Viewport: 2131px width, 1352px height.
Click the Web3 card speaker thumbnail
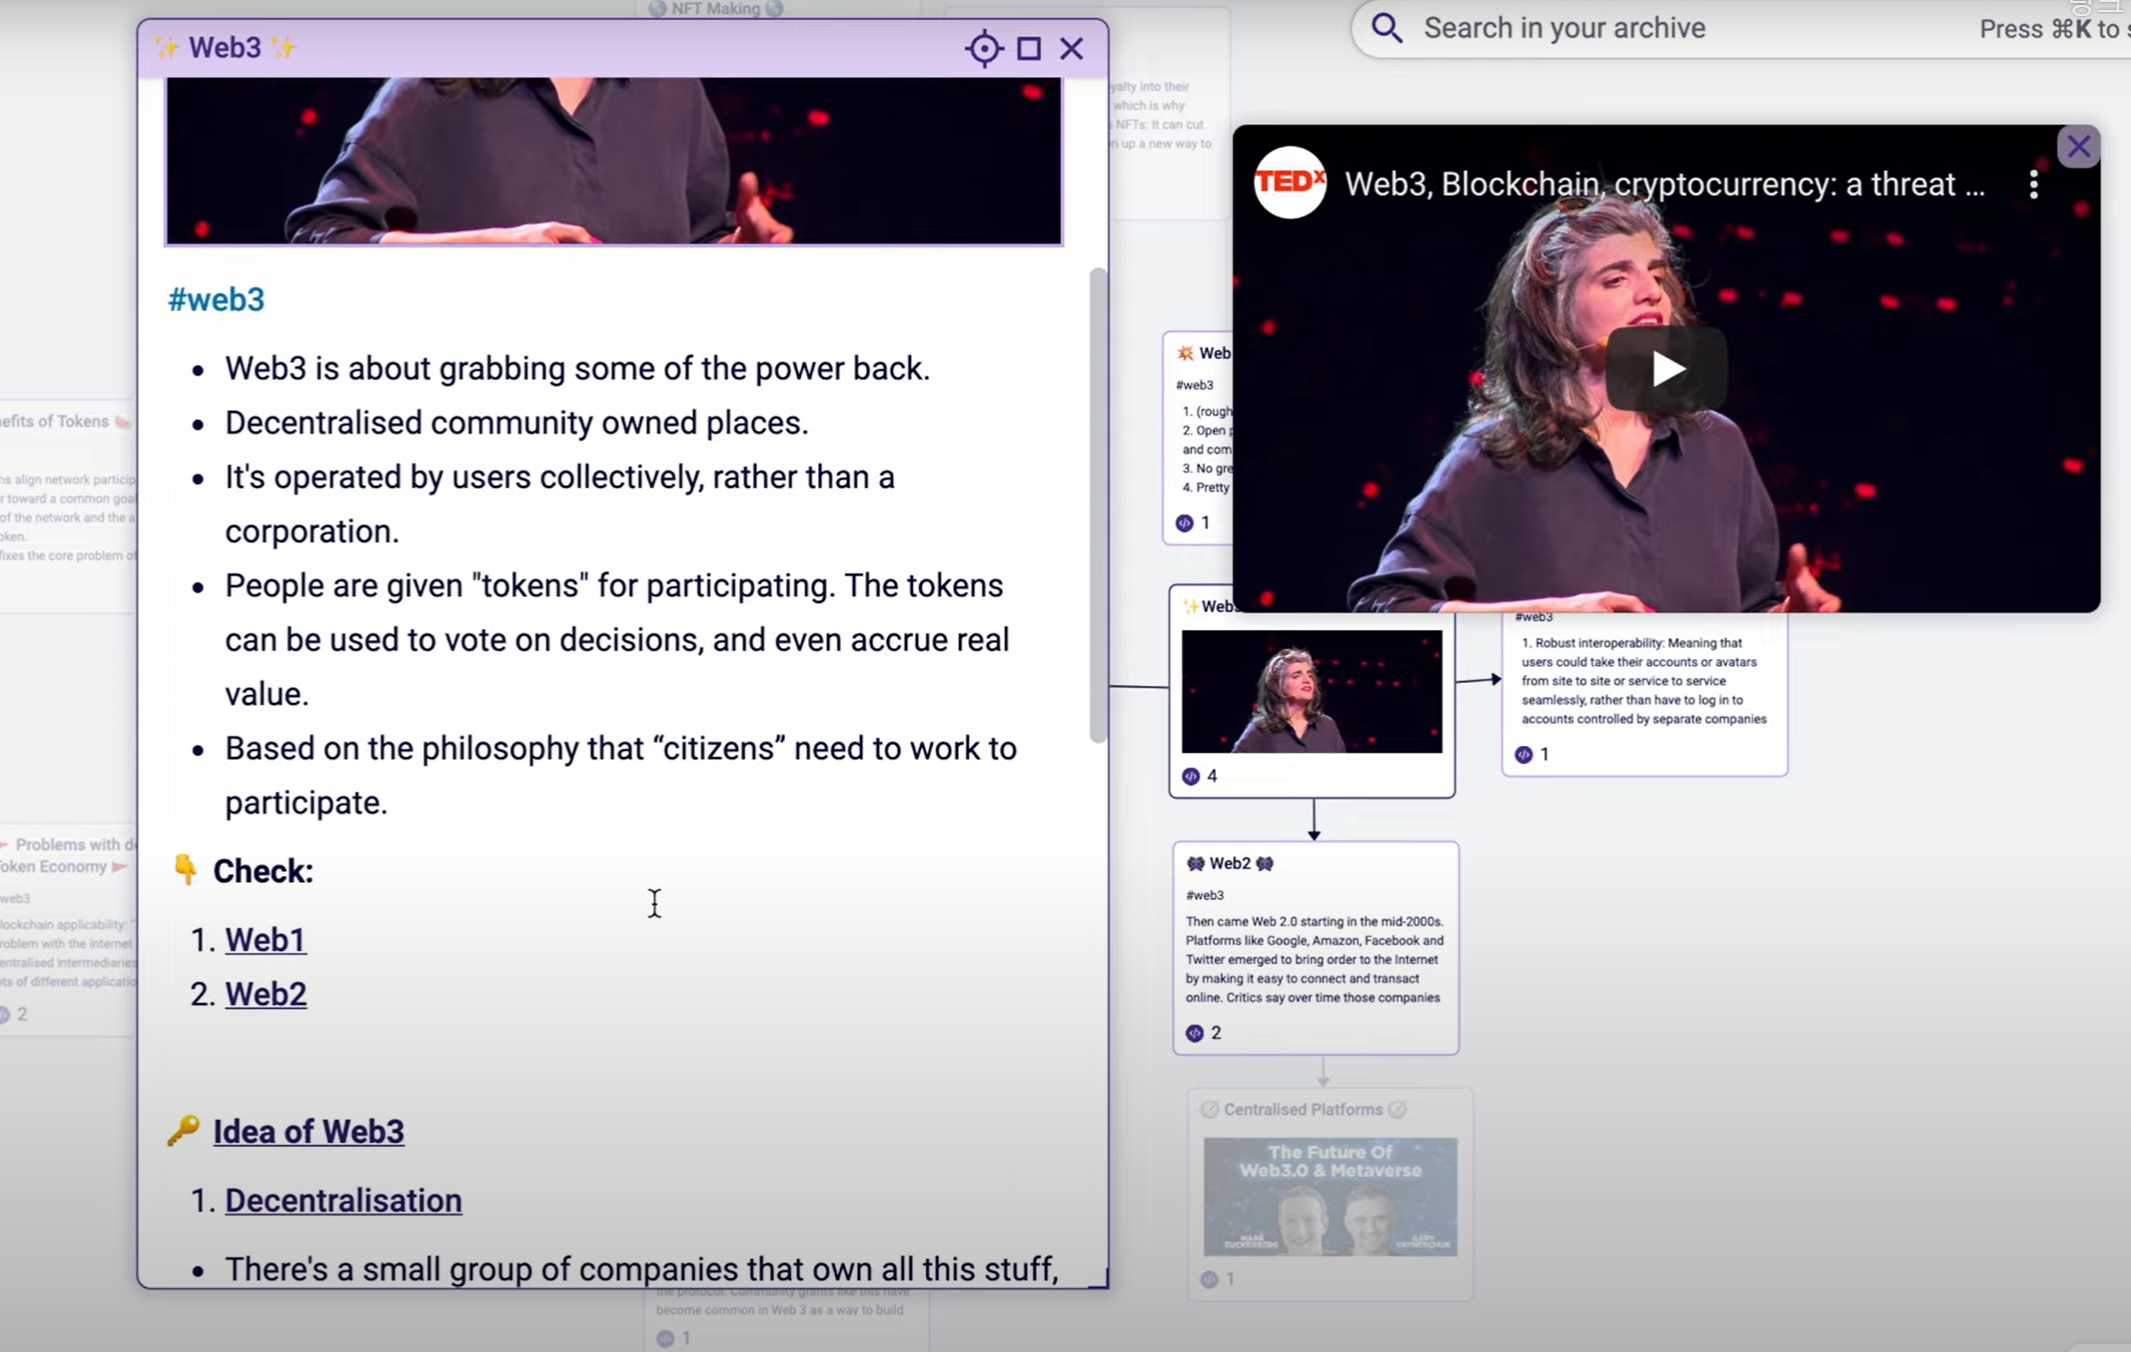click(x=1311, y=691)
